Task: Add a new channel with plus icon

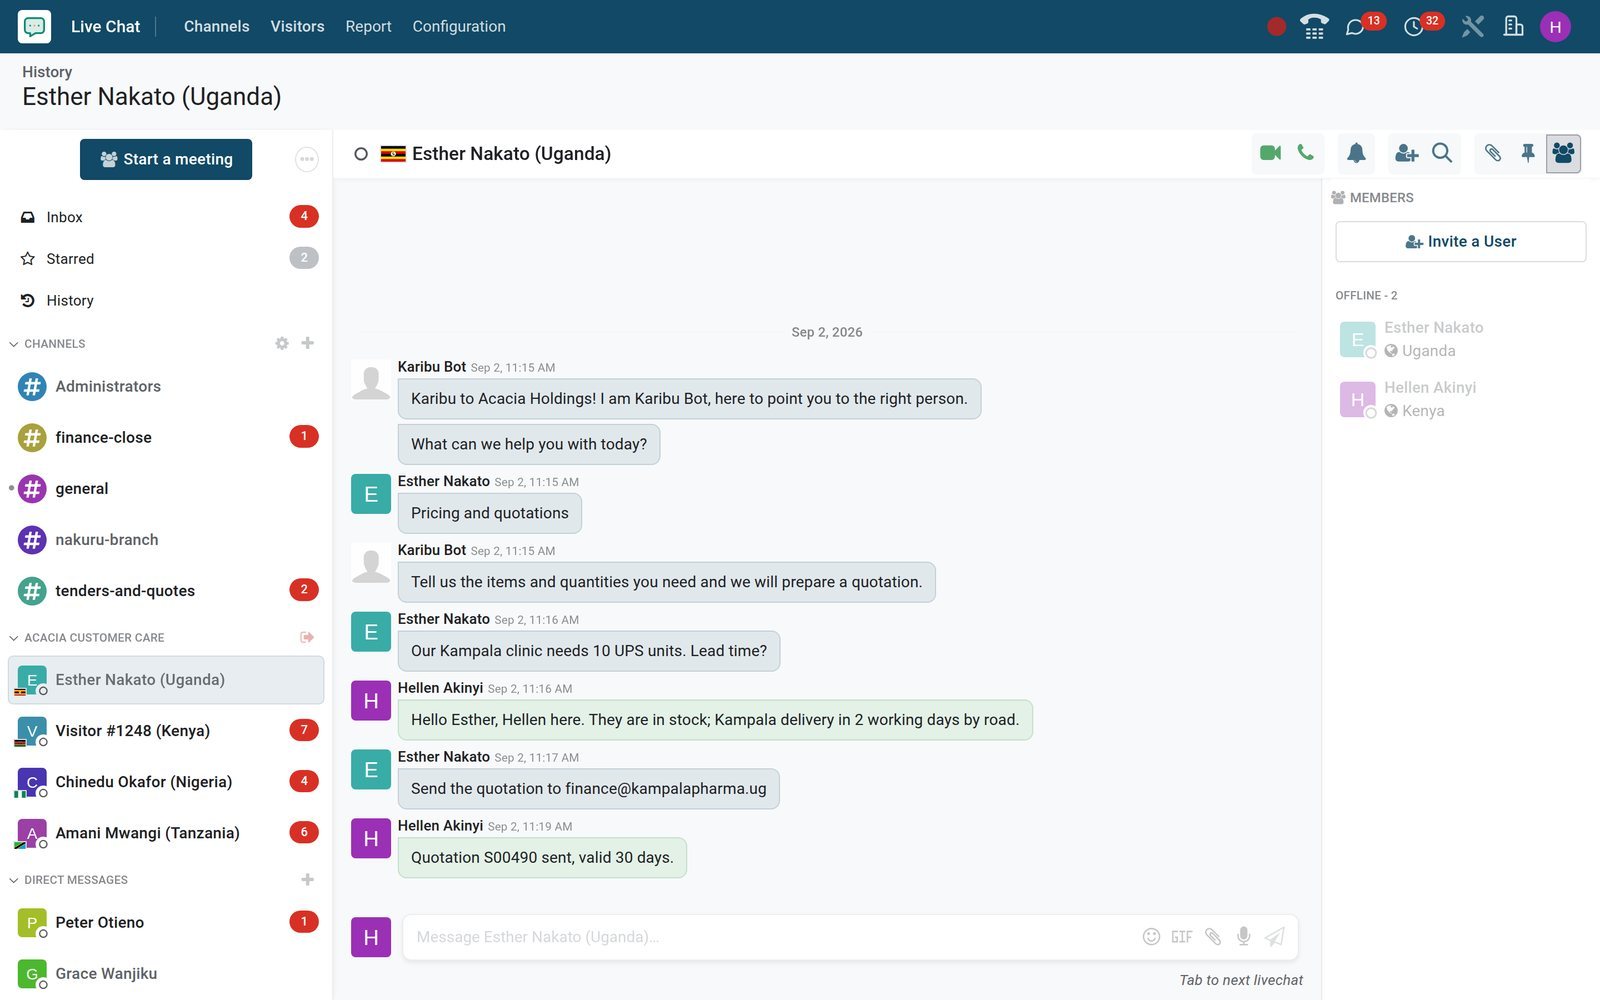Action: pyautogui.click(x=308, y=343)
